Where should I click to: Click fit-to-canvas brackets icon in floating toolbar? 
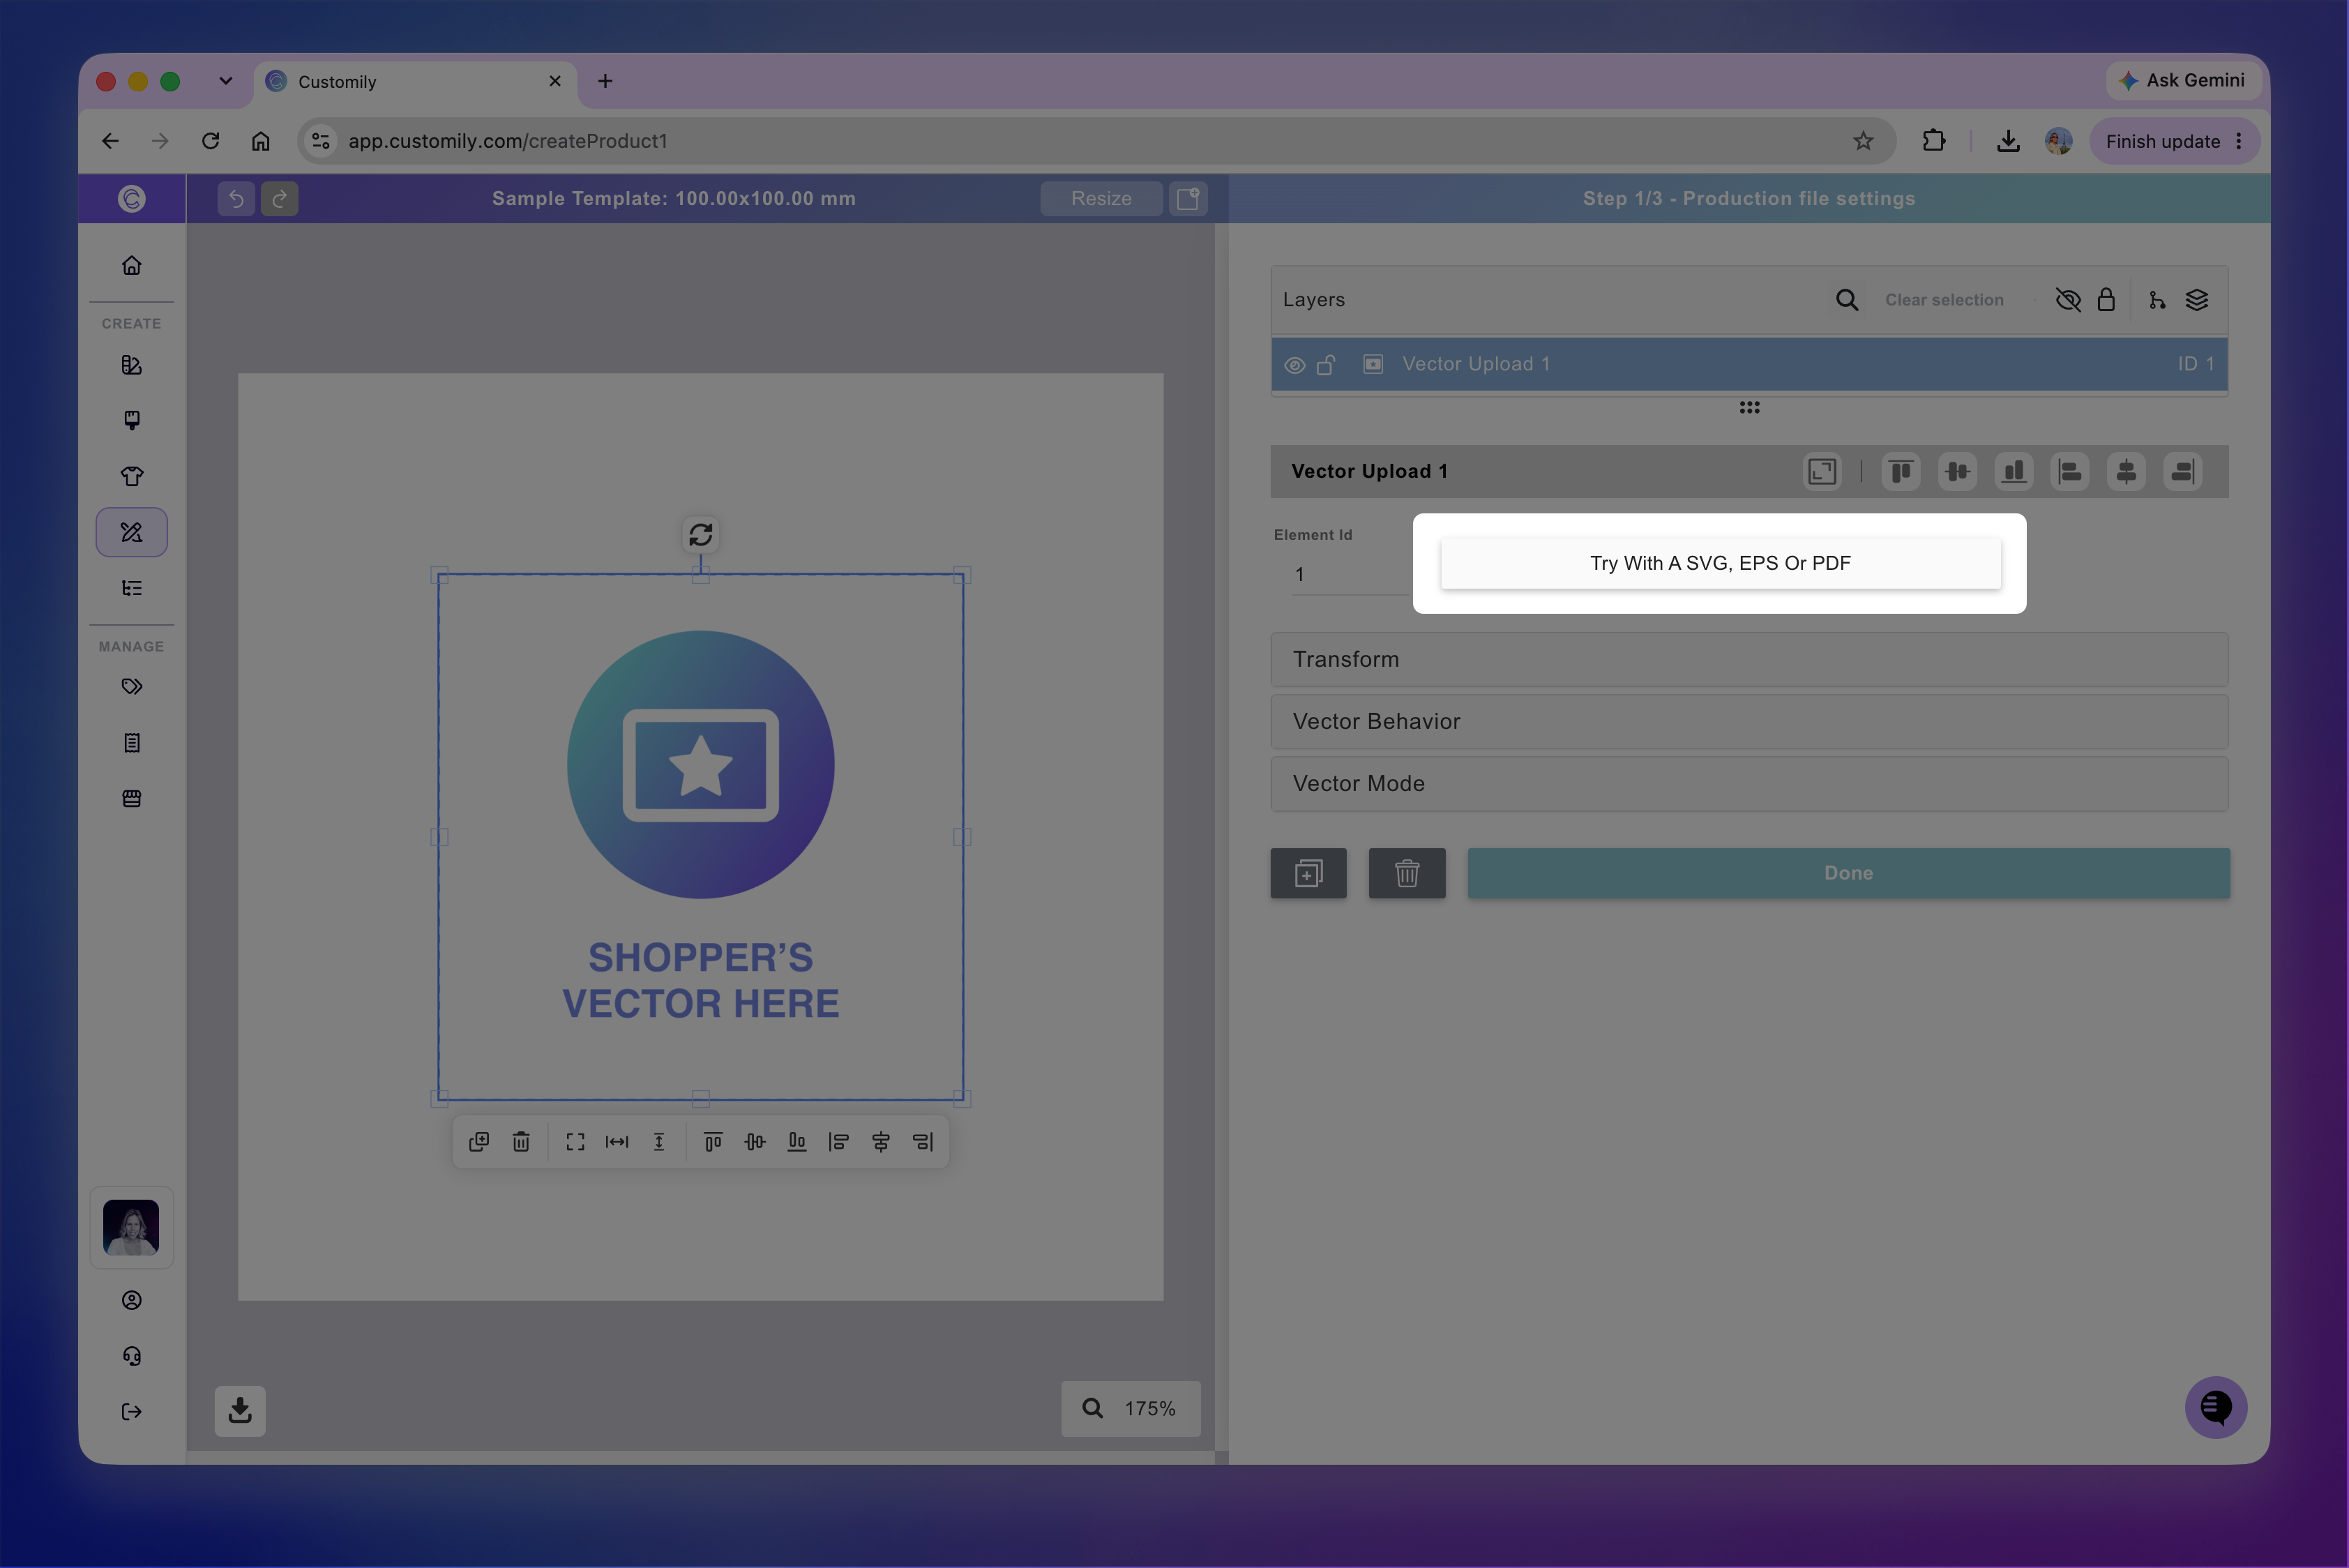[x=575, y=1142]
